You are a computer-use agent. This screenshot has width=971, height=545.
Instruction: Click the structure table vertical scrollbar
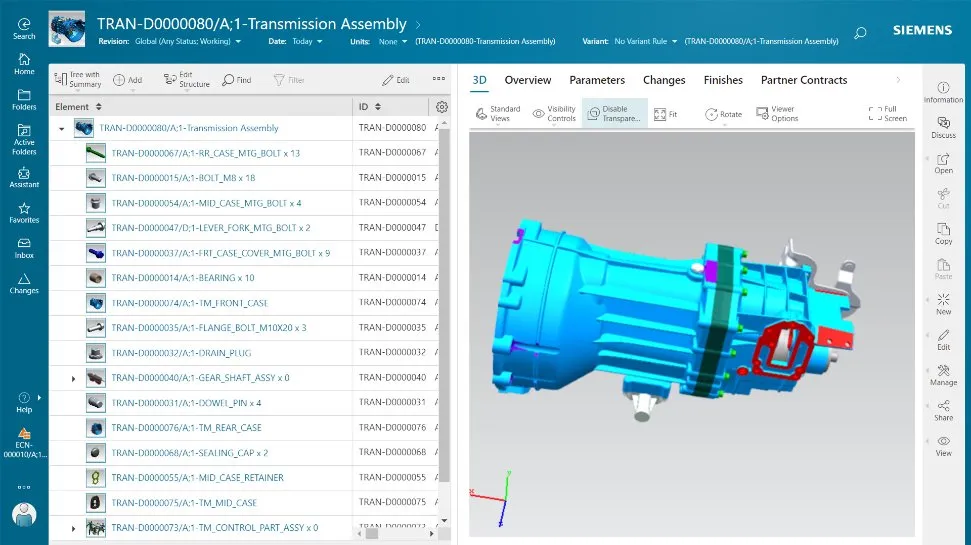446,300
